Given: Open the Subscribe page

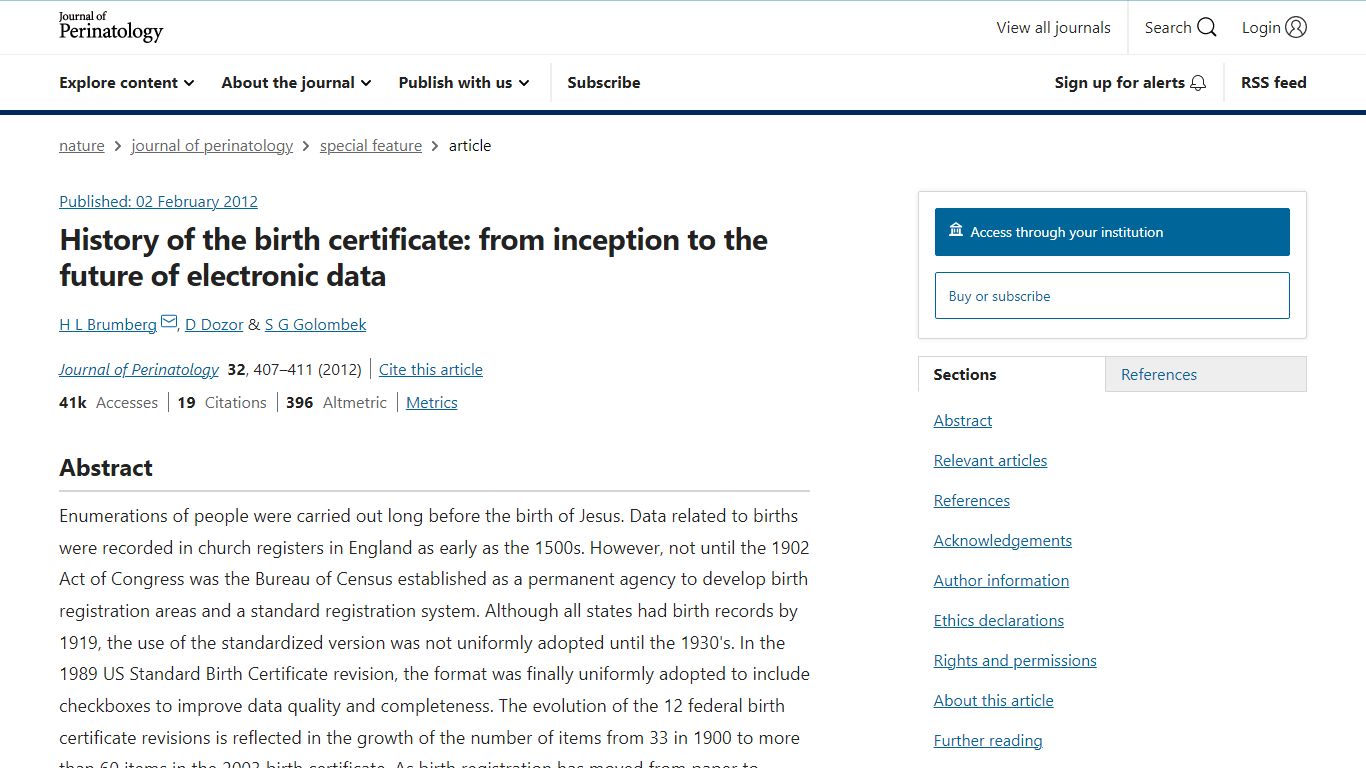Looking at the screenshot, I should pyautogui.click(x=604, y=83).
